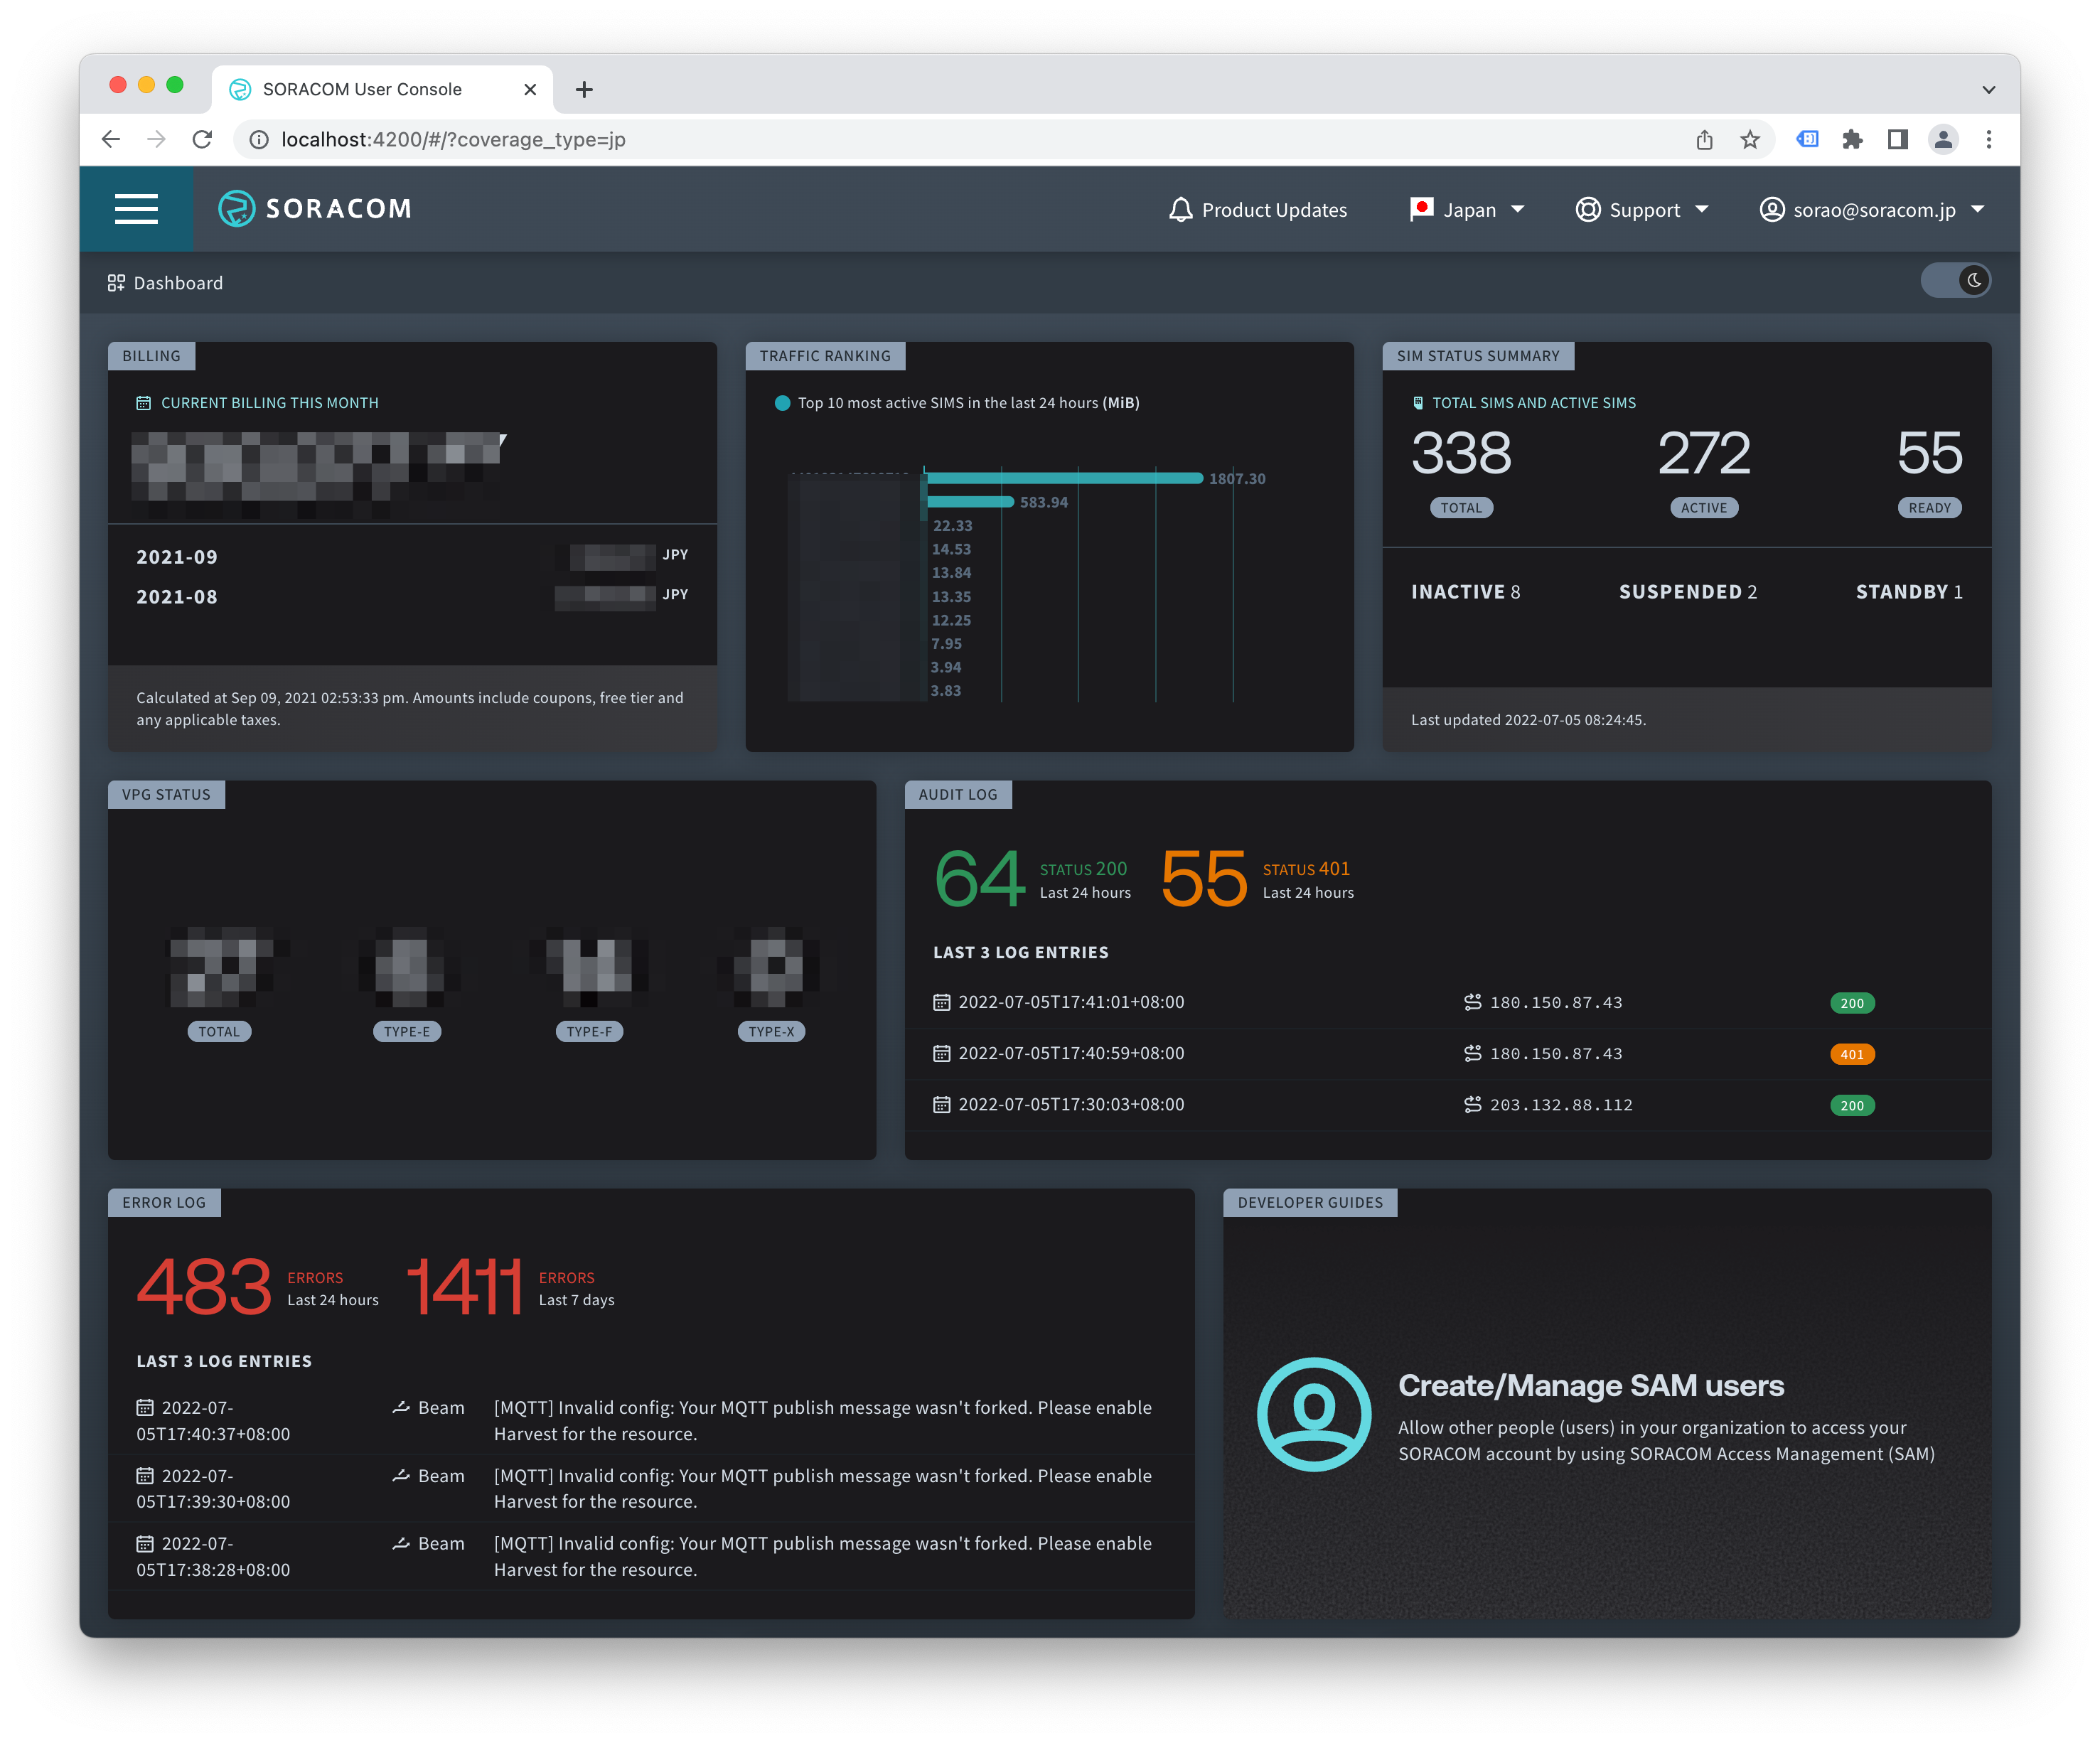Click the SORACOM logo
The width and height of the screenshot is (2100, 1743).
(314, 208)
